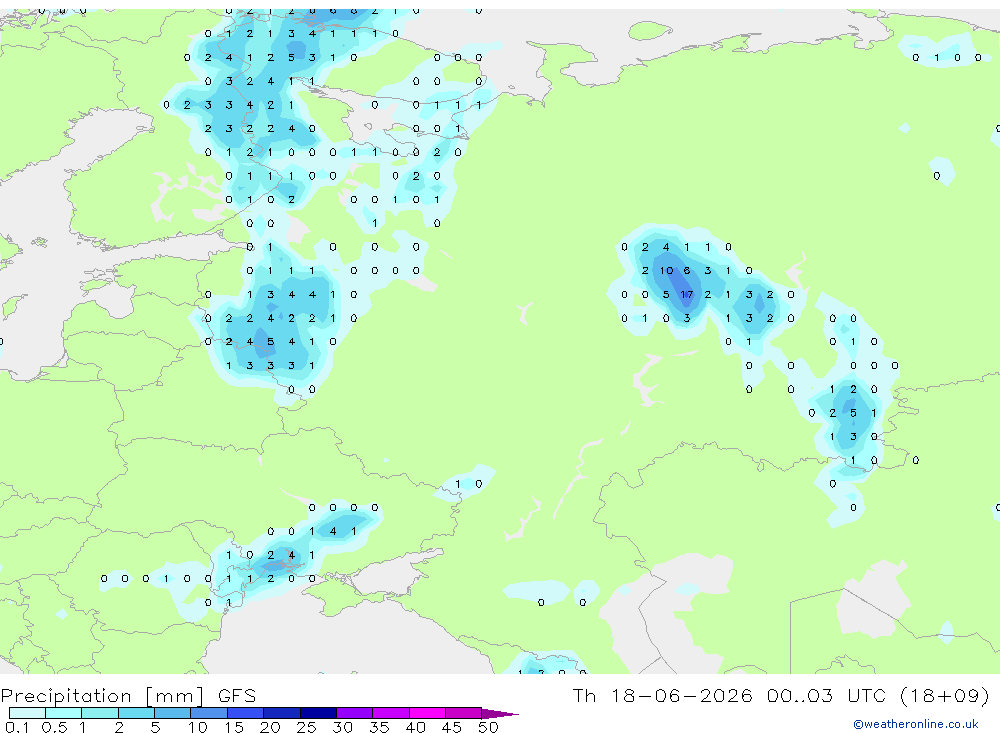Click the 40–45 mm magenta legend swatch
The width and height of the screenshot is (1000, 733).
point(427,713)
